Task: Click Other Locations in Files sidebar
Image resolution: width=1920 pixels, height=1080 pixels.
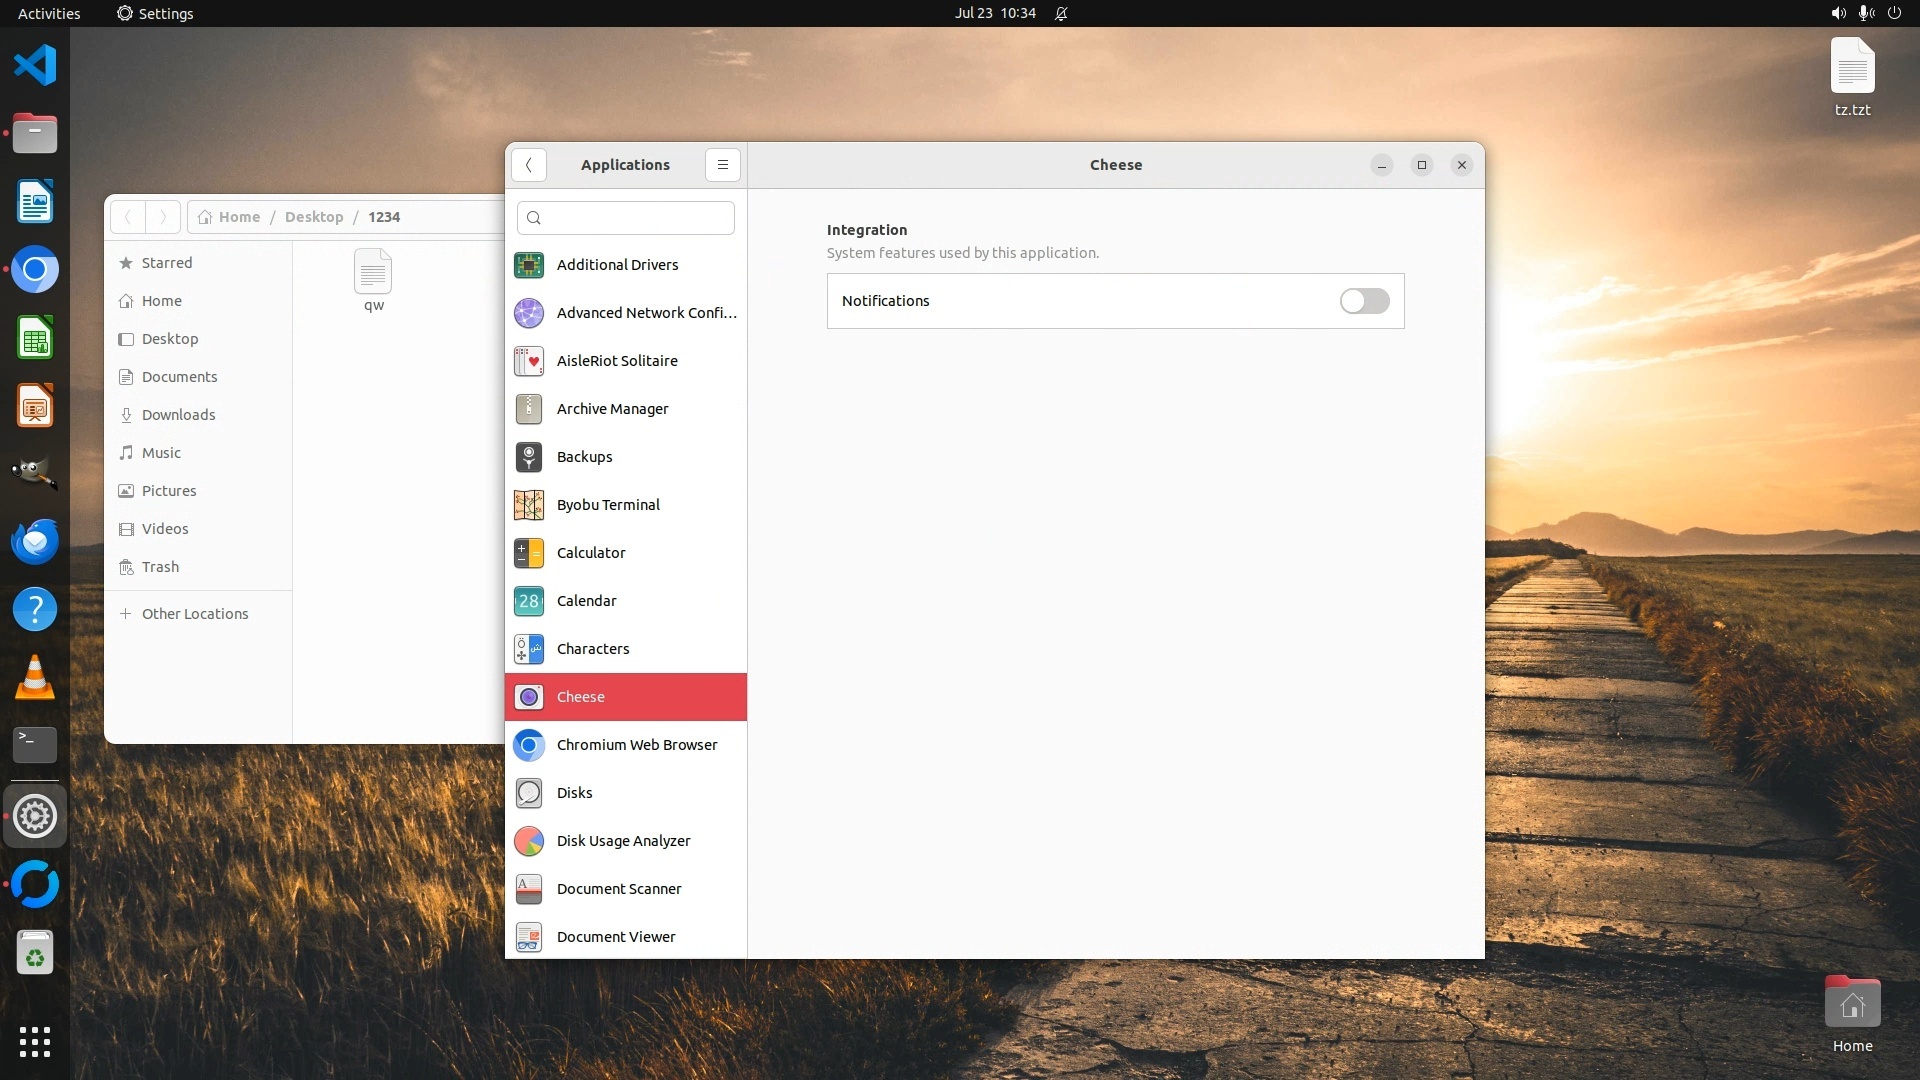Action: tap(194, 614)
